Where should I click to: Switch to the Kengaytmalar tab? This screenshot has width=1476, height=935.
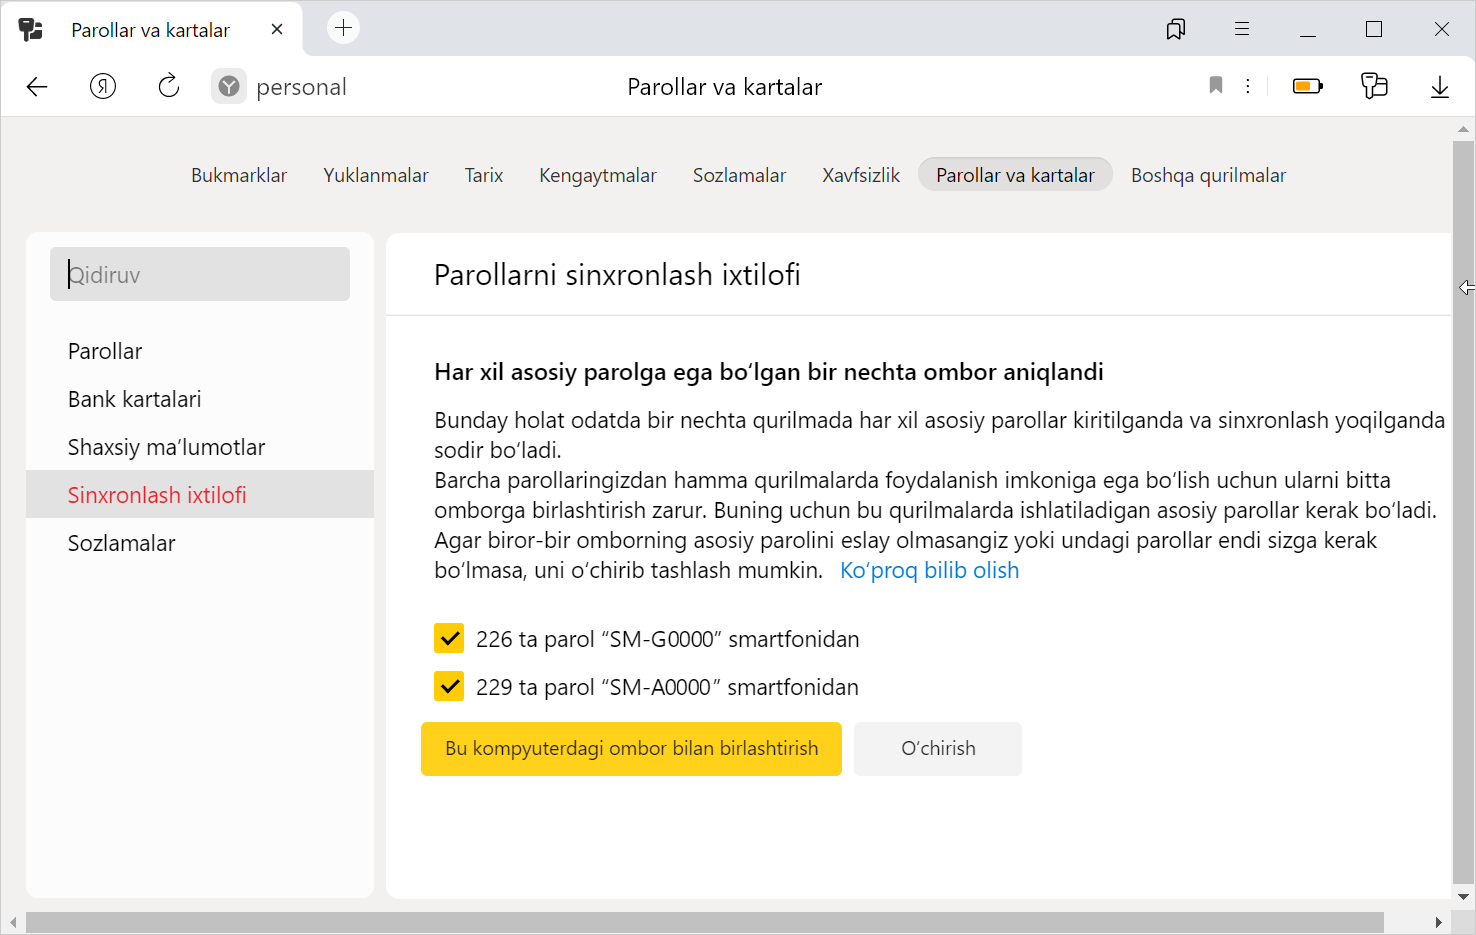tap(597, 175)
